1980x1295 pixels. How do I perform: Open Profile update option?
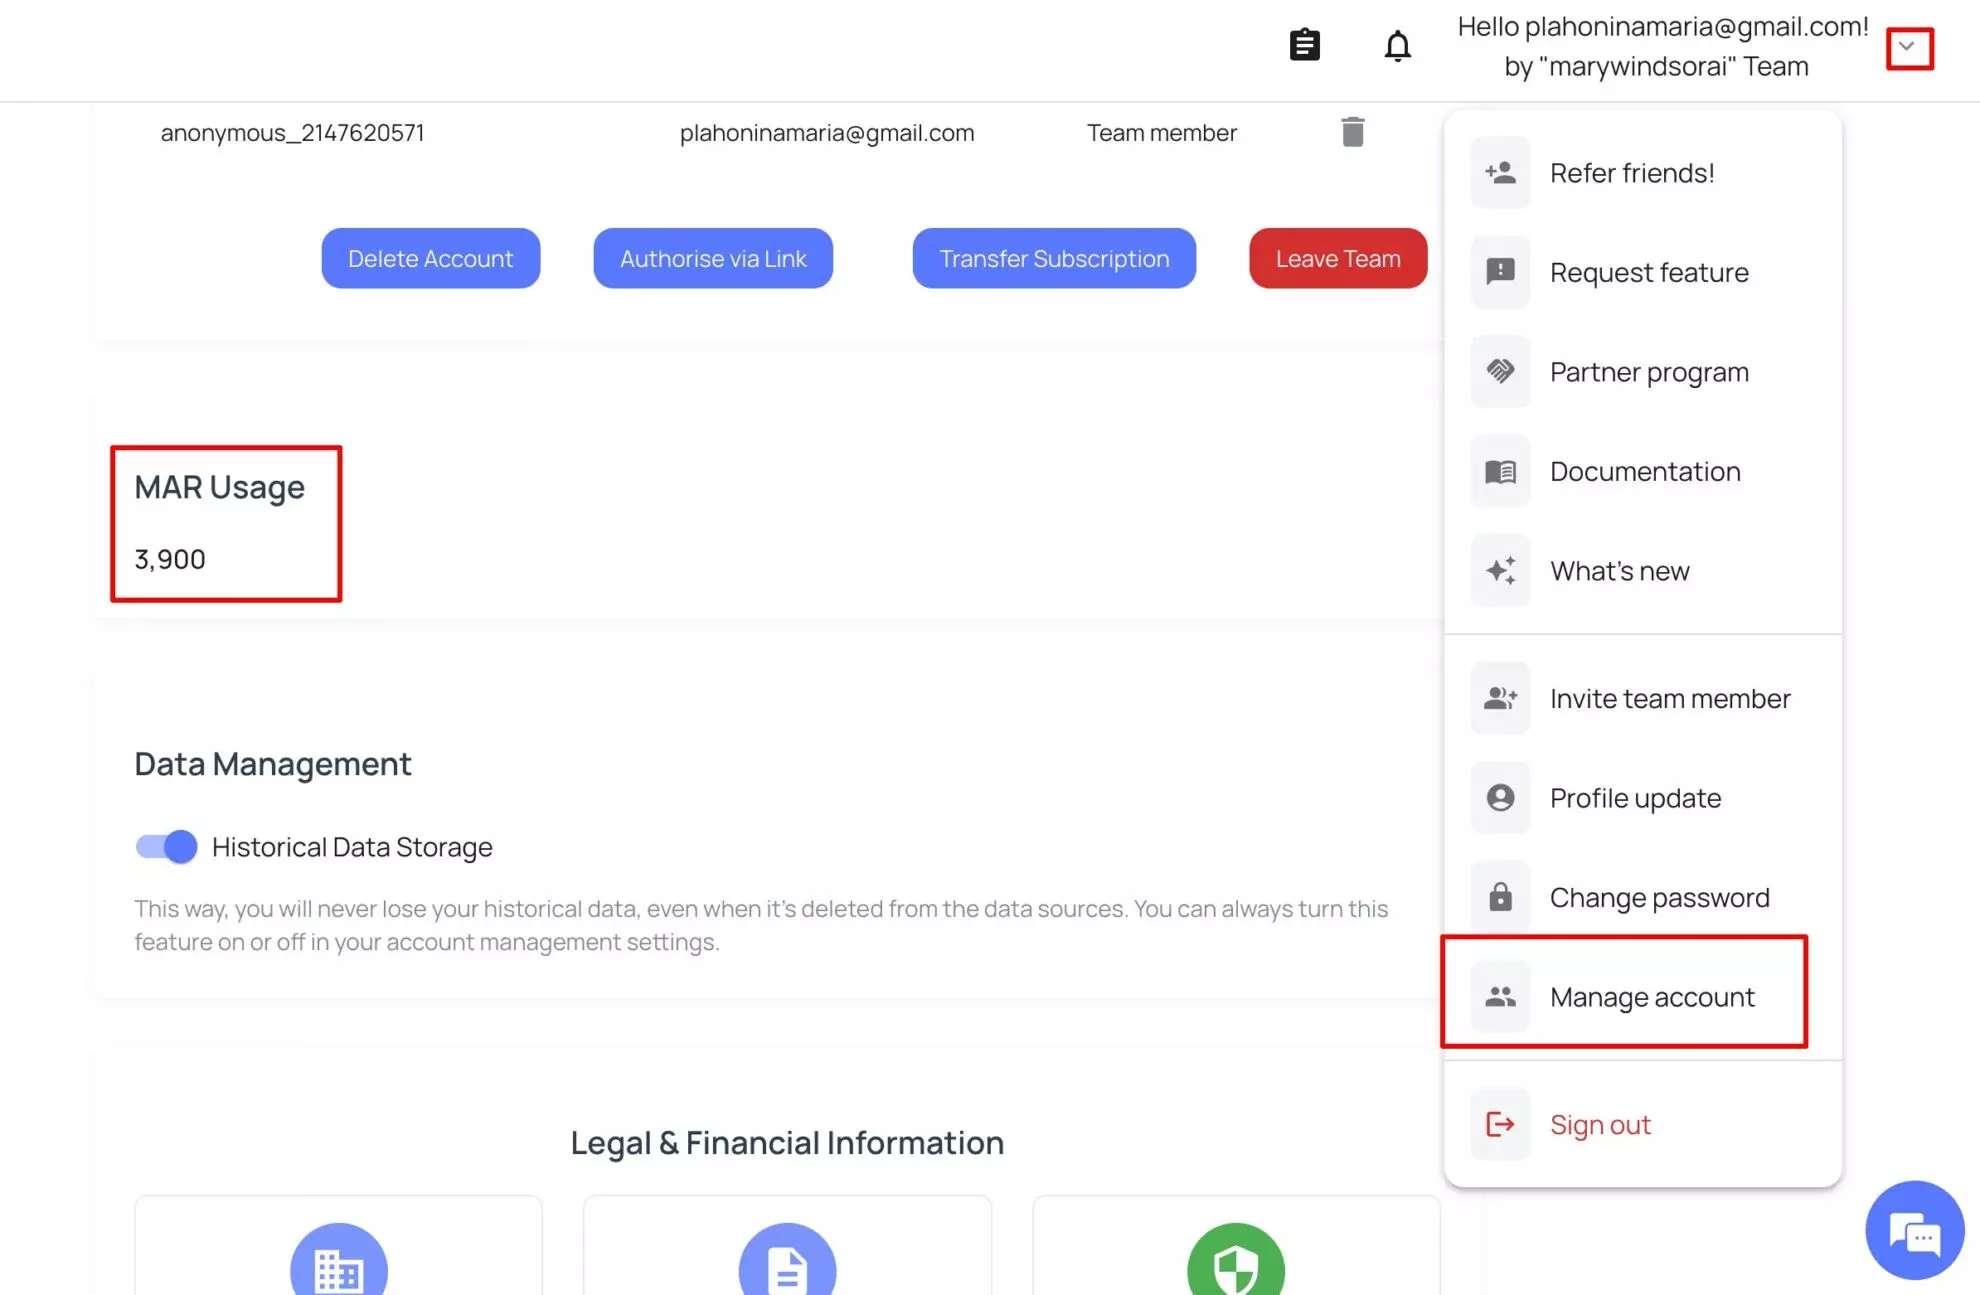click(x=1635, y=798)
